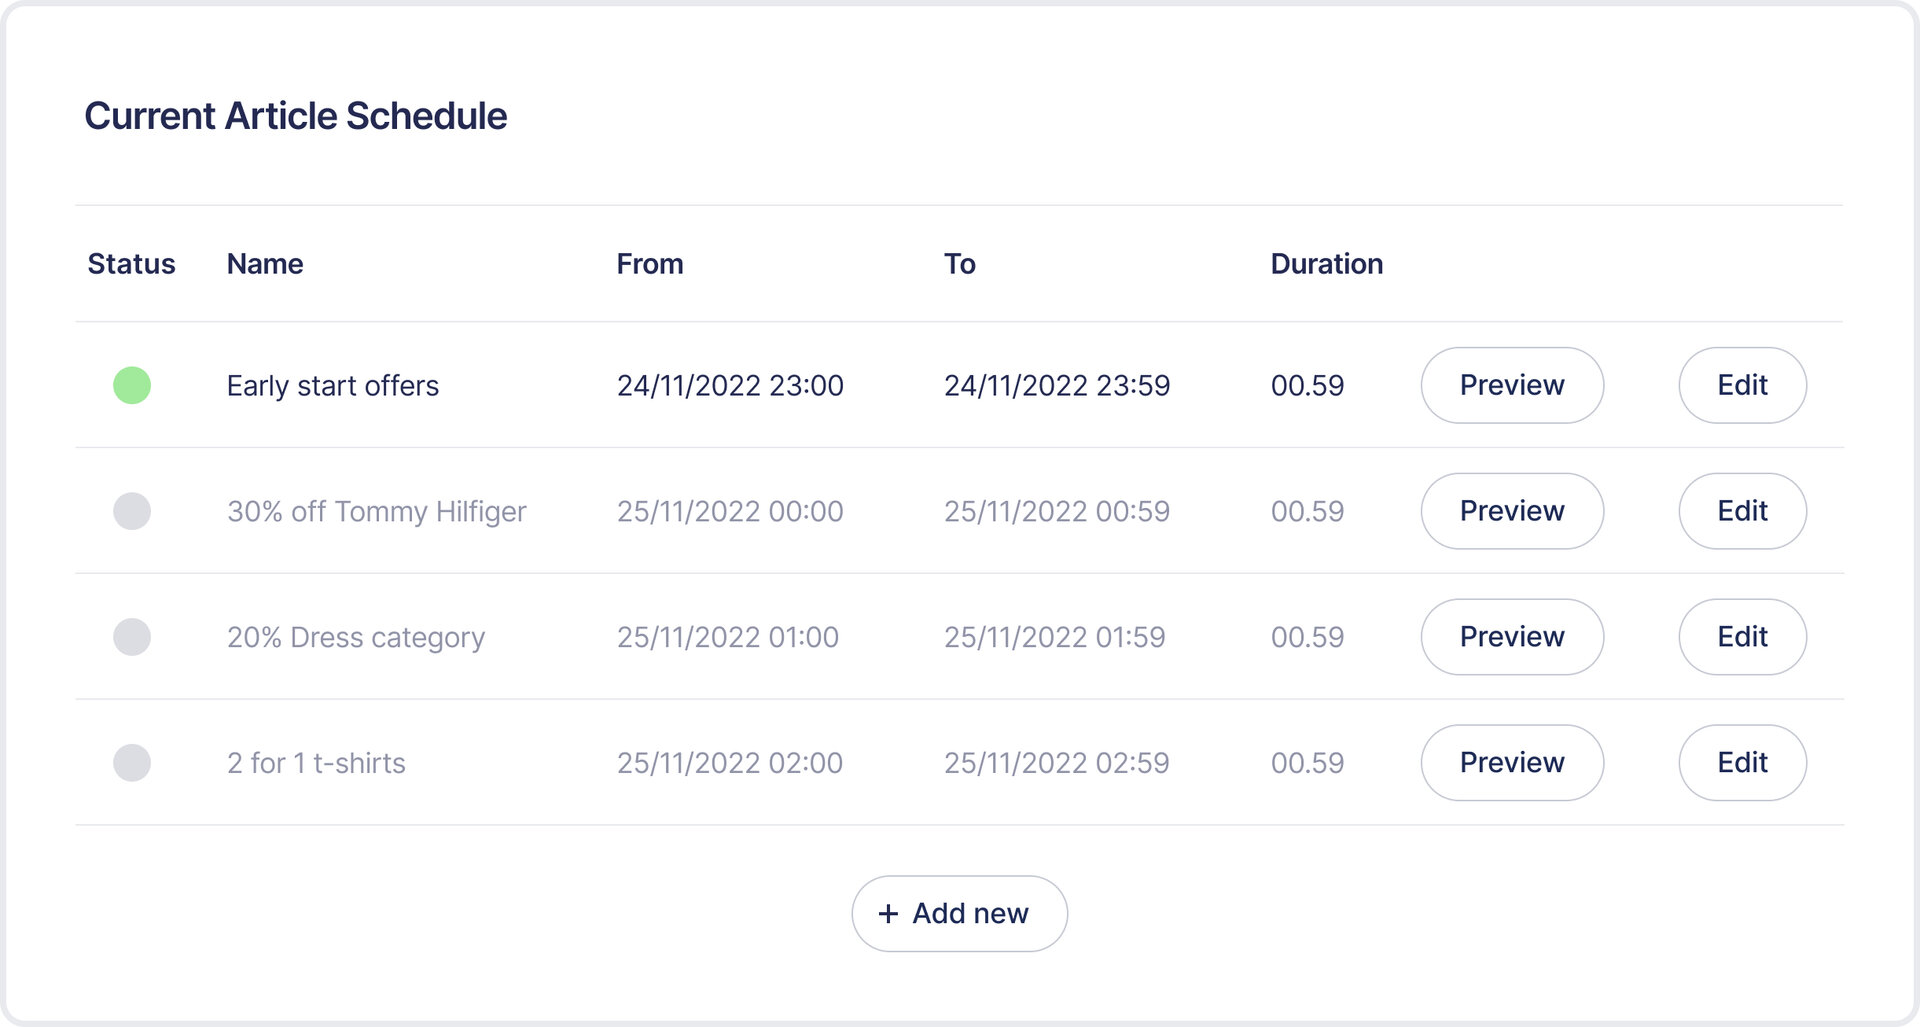The width and height of the screenshot is (1920, 1027).
Task: Preview the 20% Dress category article
Action: point(1511,637)
